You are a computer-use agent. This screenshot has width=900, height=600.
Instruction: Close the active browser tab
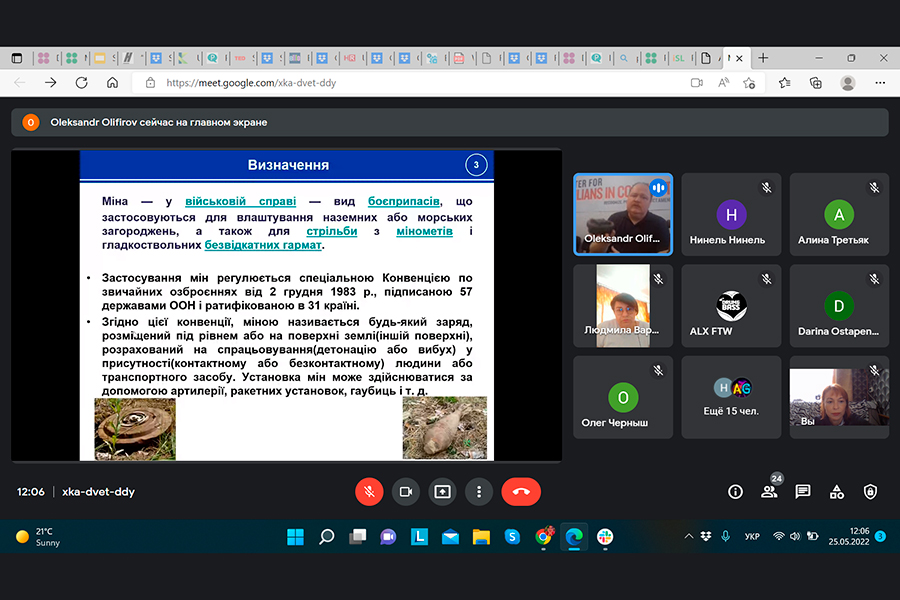(739, 58)
